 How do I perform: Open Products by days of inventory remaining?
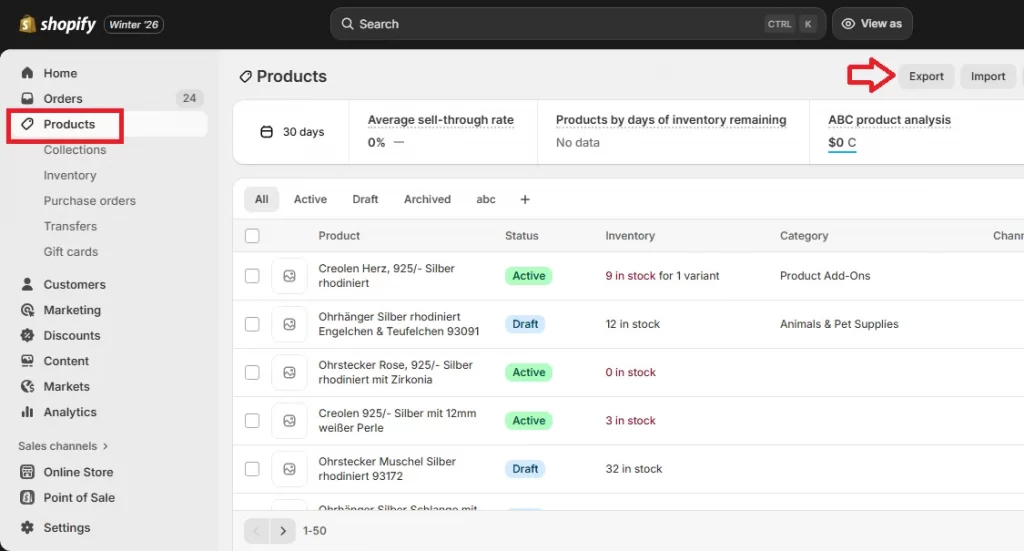pos(671,120)
